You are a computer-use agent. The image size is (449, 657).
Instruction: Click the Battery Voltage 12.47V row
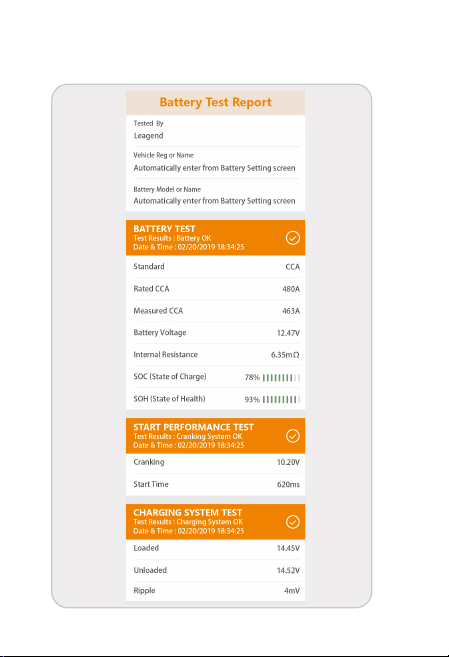tap(215, 333)
